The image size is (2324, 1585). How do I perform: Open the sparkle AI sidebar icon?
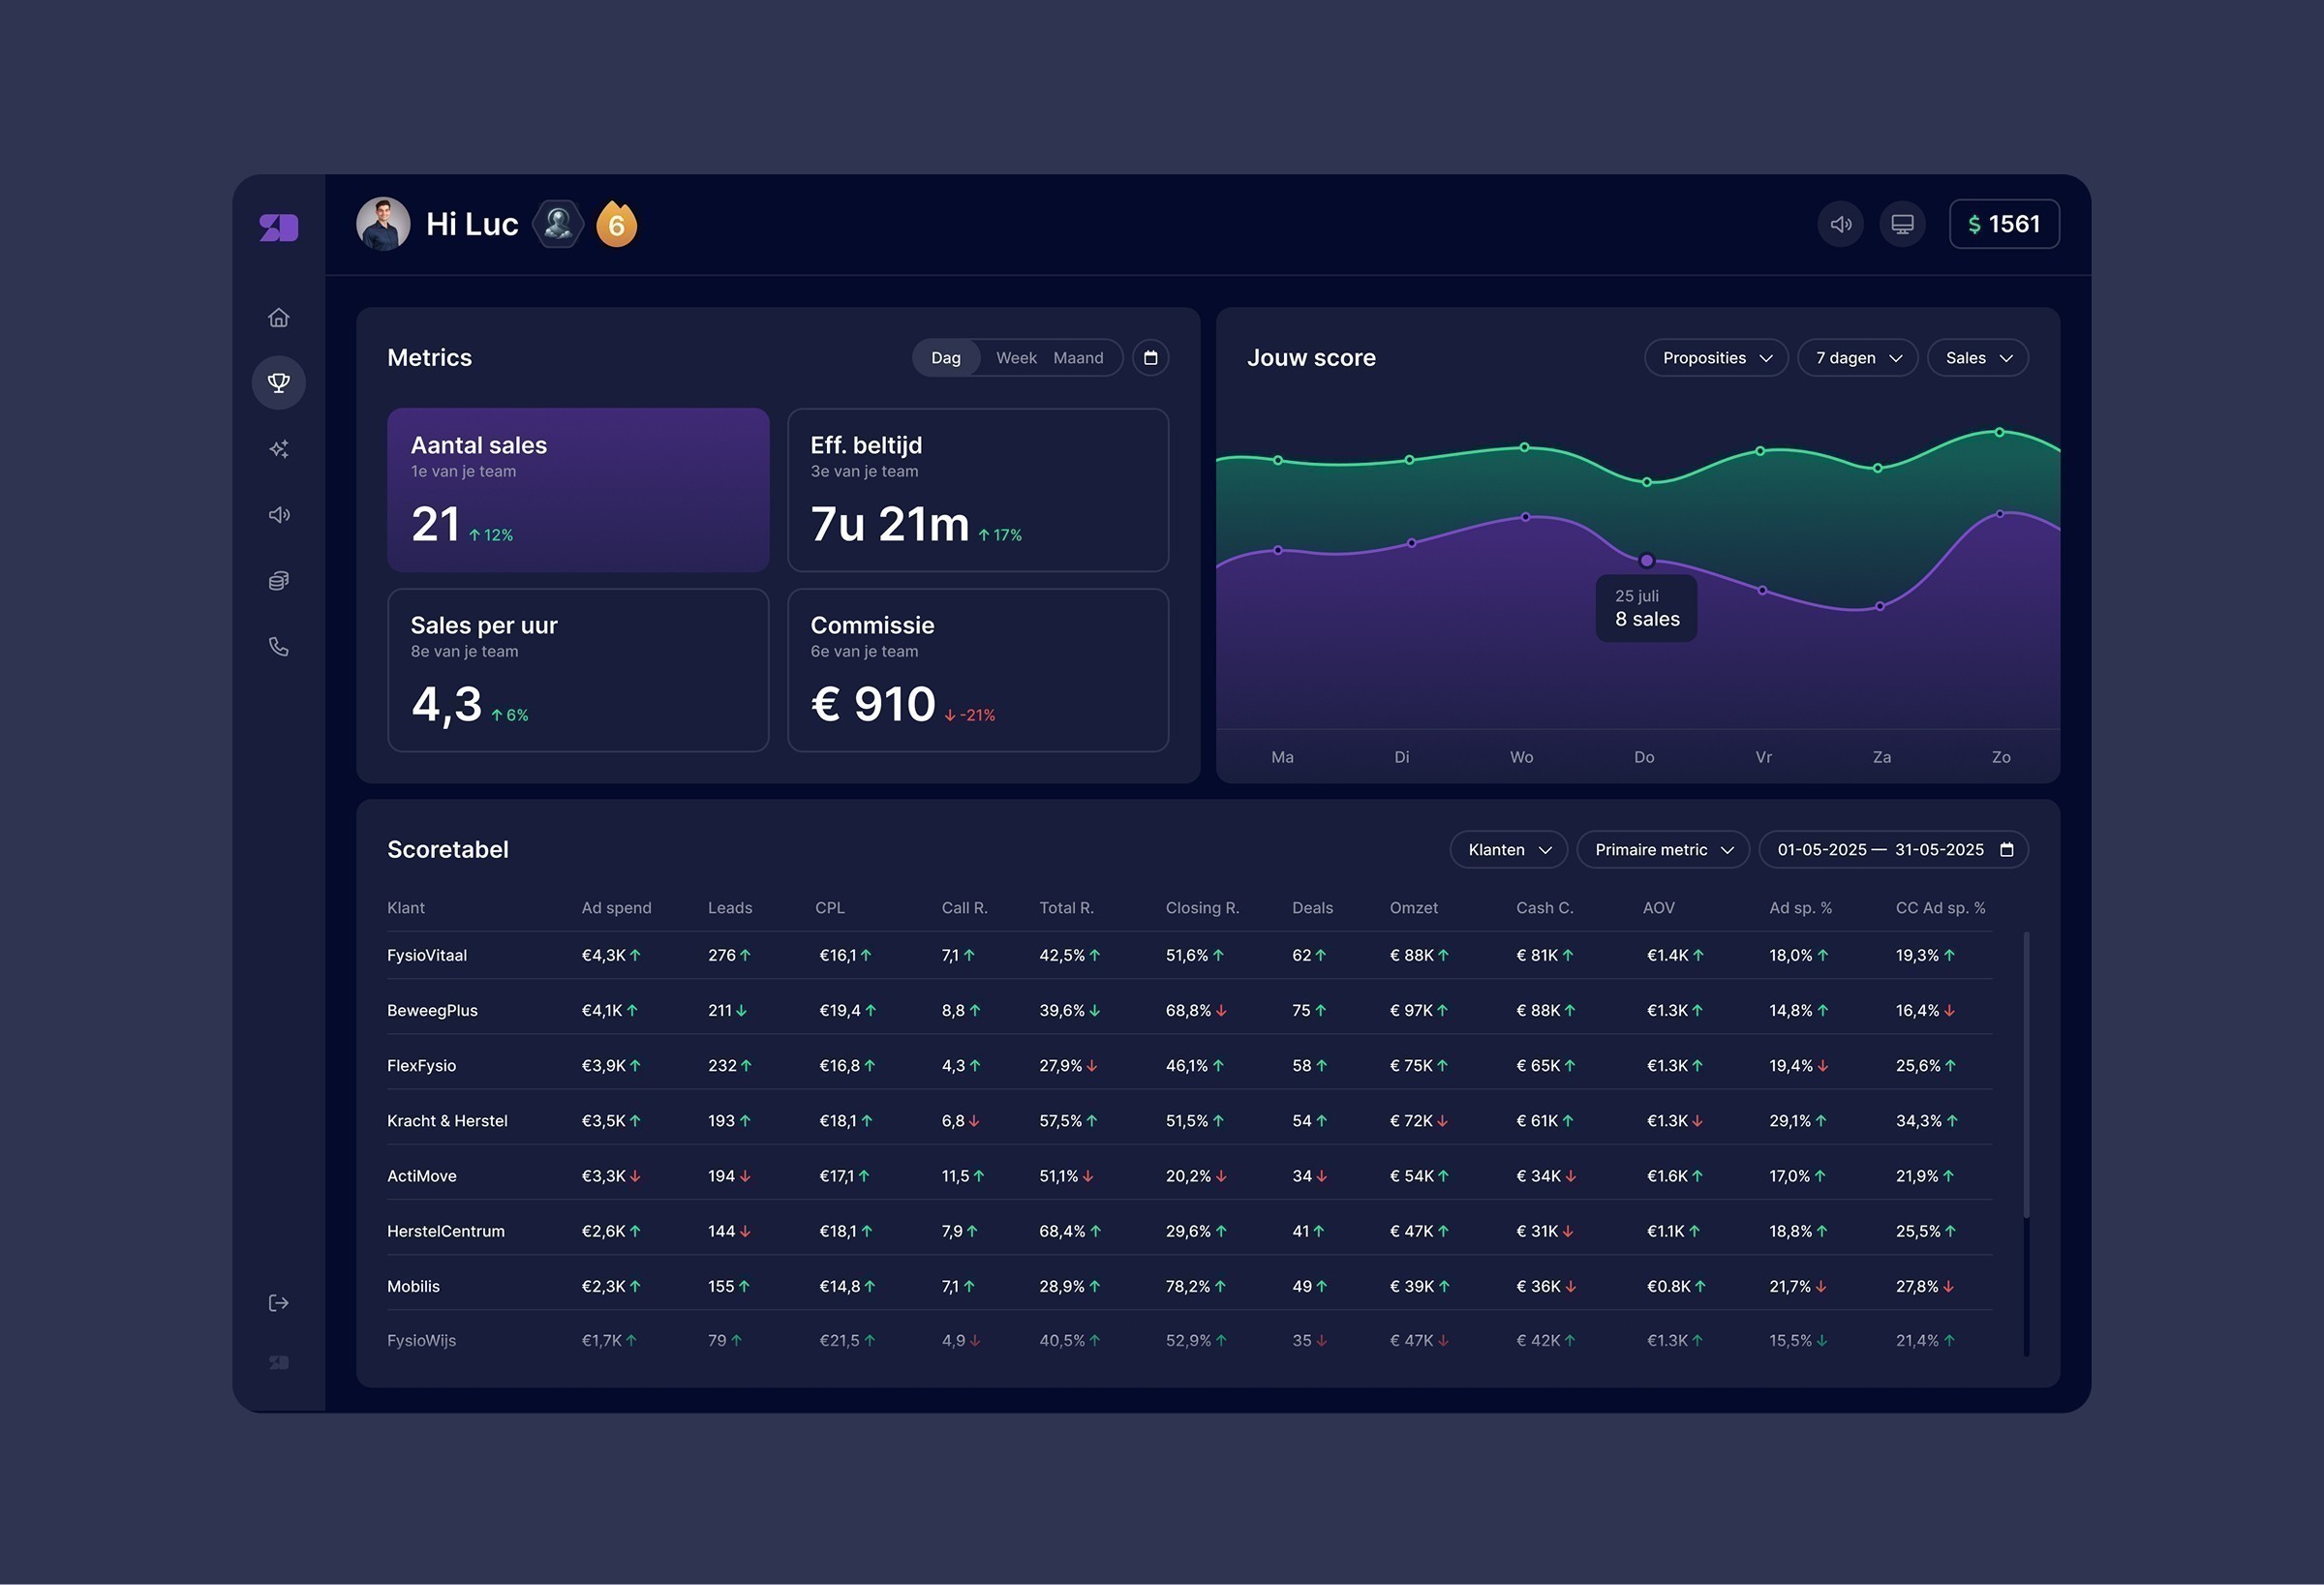click(279, 449)
